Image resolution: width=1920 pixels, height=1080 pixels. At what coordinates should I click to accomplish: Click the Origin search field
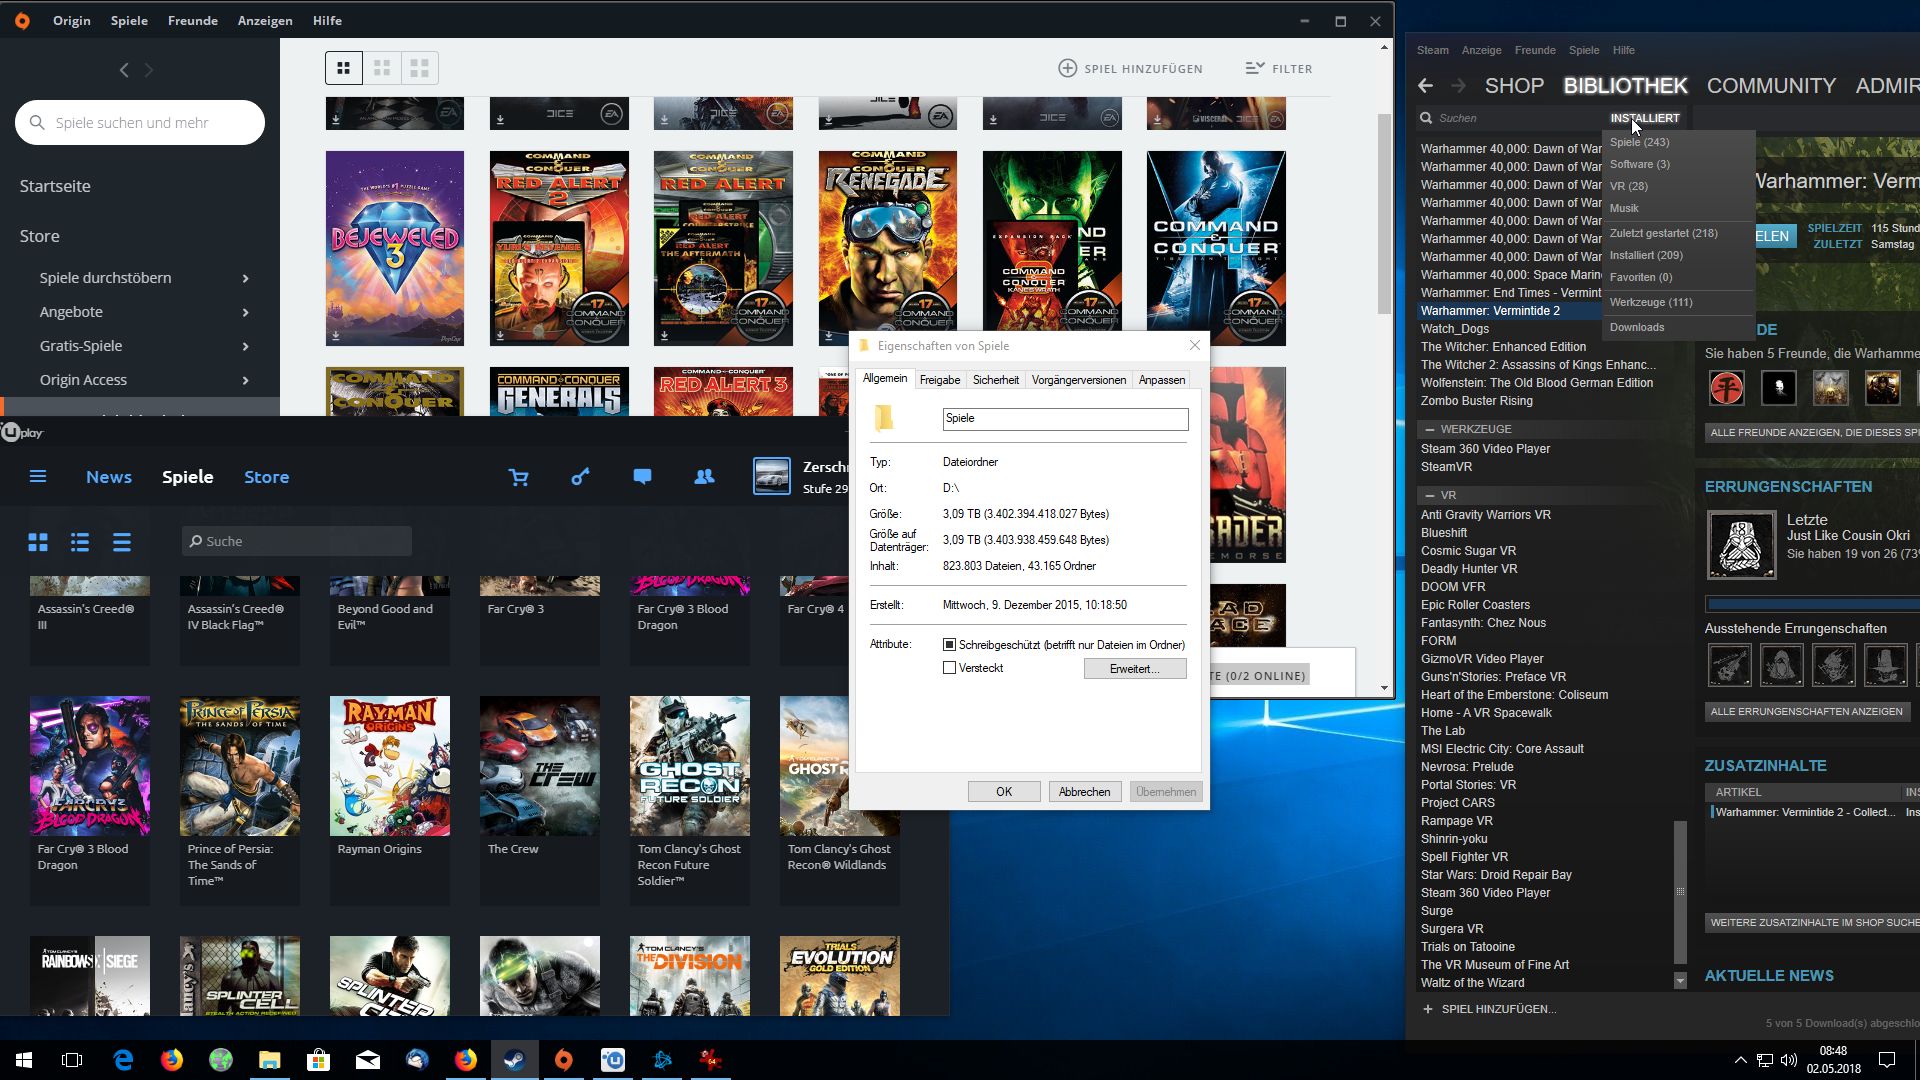pyautogui.click(x=140, y=122)
